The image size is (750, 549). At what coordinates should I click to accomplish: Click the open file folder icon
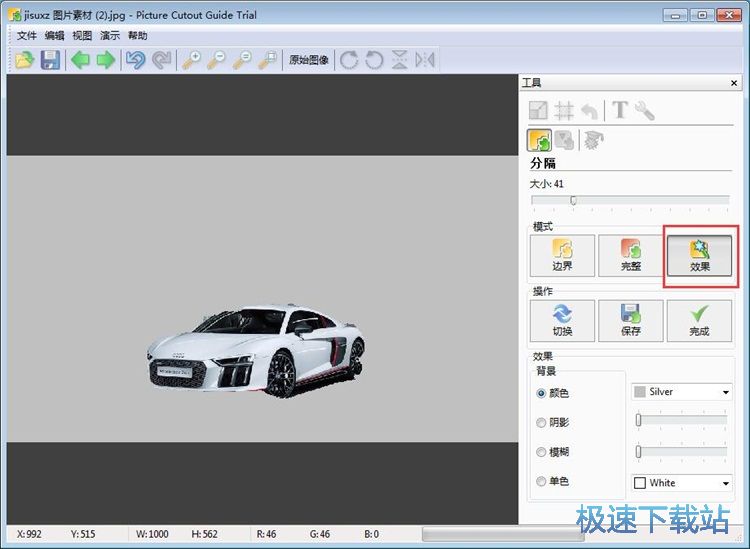(25, 60)
